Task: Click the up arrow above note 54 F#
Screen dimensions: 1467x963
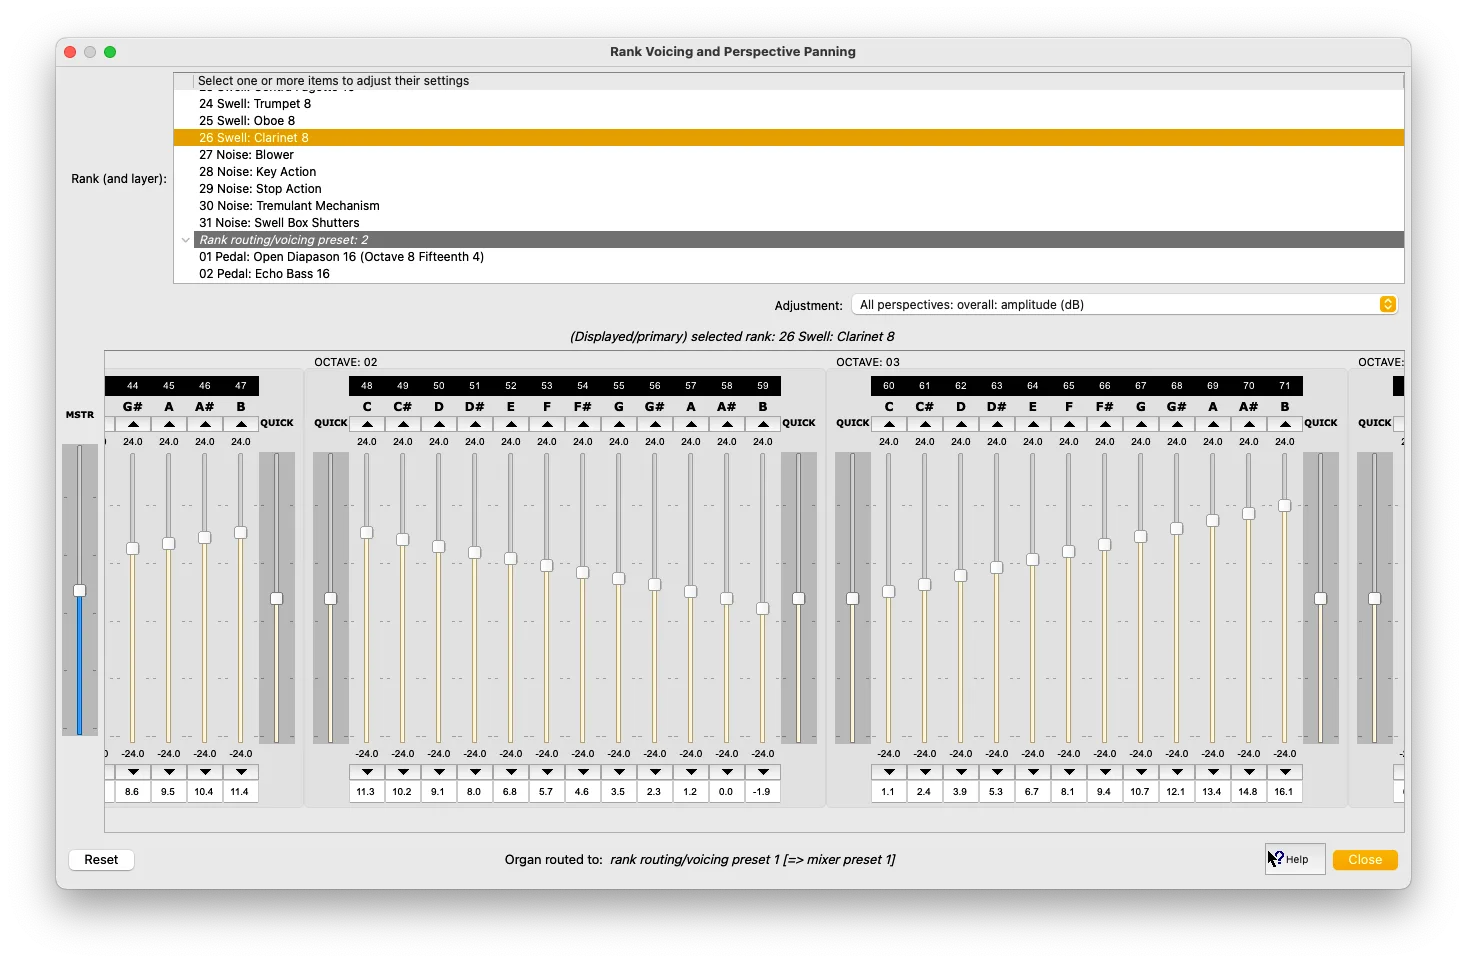Action: click(583, 424)
